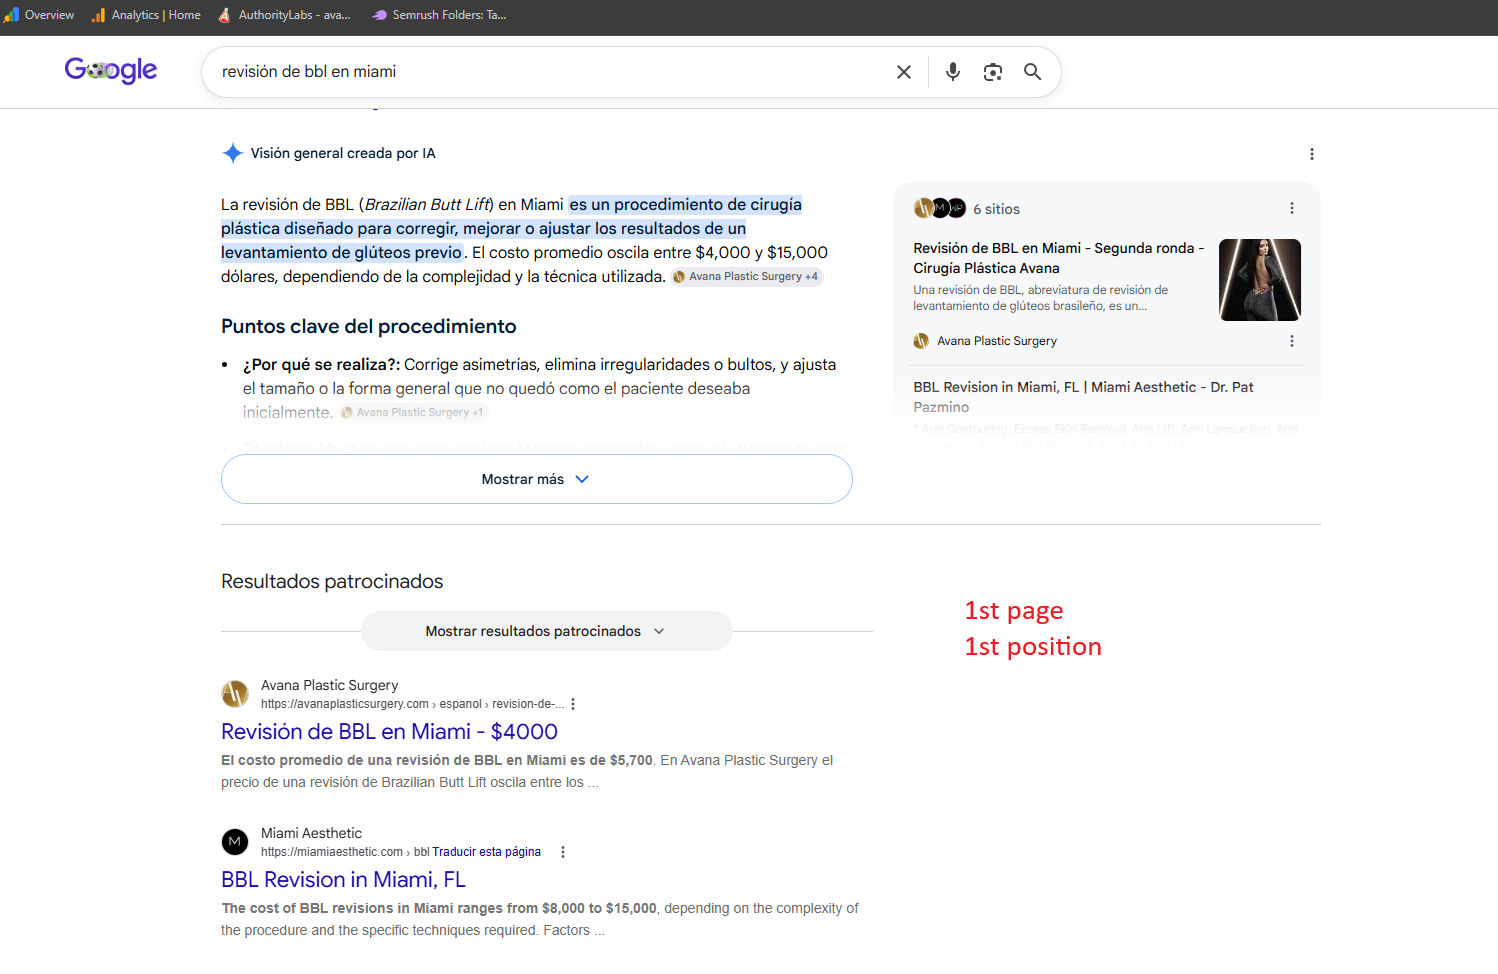Open BBL Revision in Miami, FL result

343,880
